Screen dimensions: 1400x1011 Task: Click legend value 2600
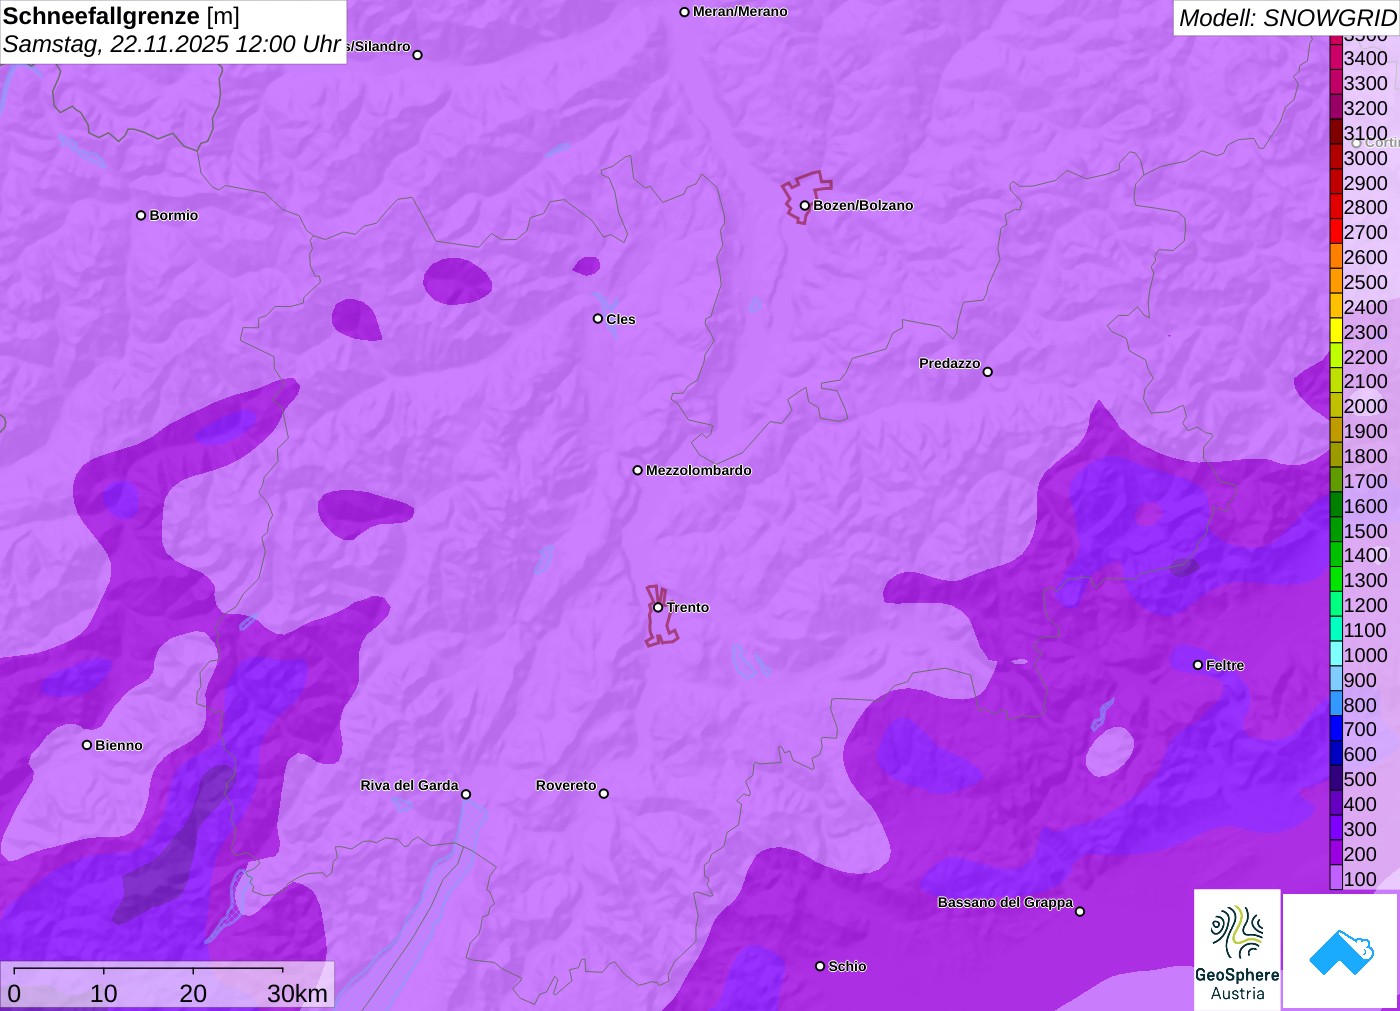pyautogui.click(x=1365, y=257)
